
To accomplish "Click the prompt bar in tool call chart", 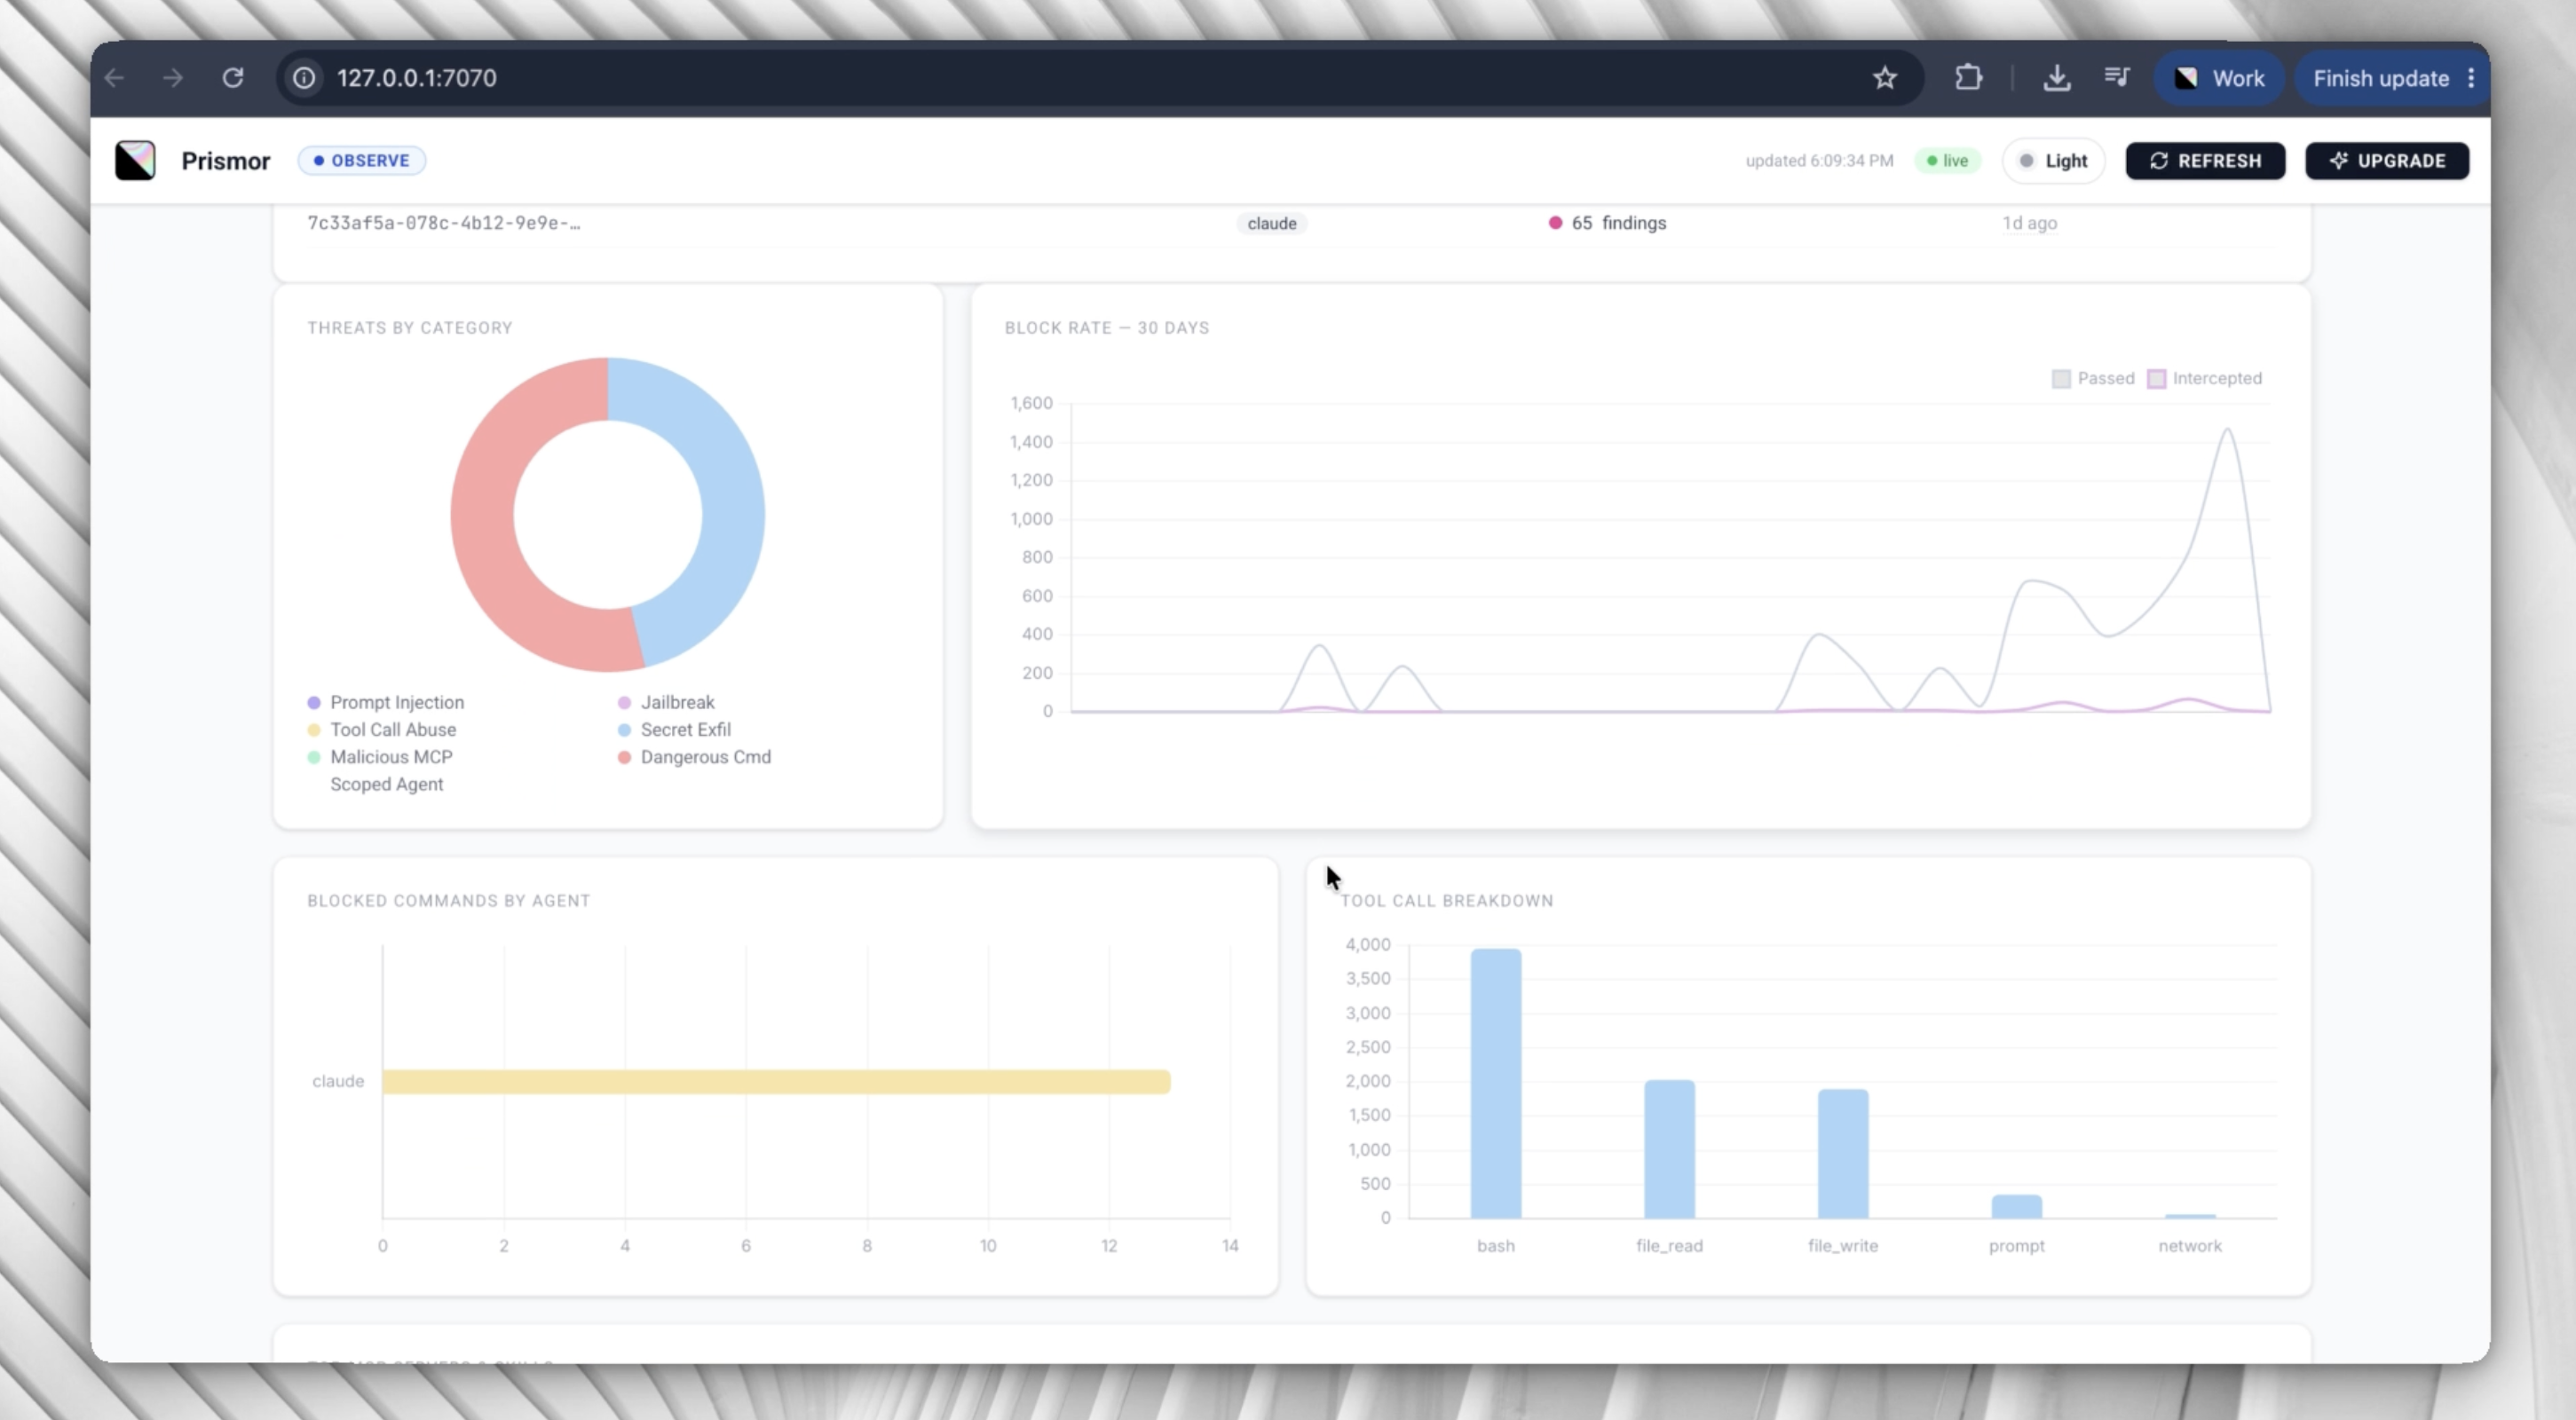I will tap(2017, 1207).
